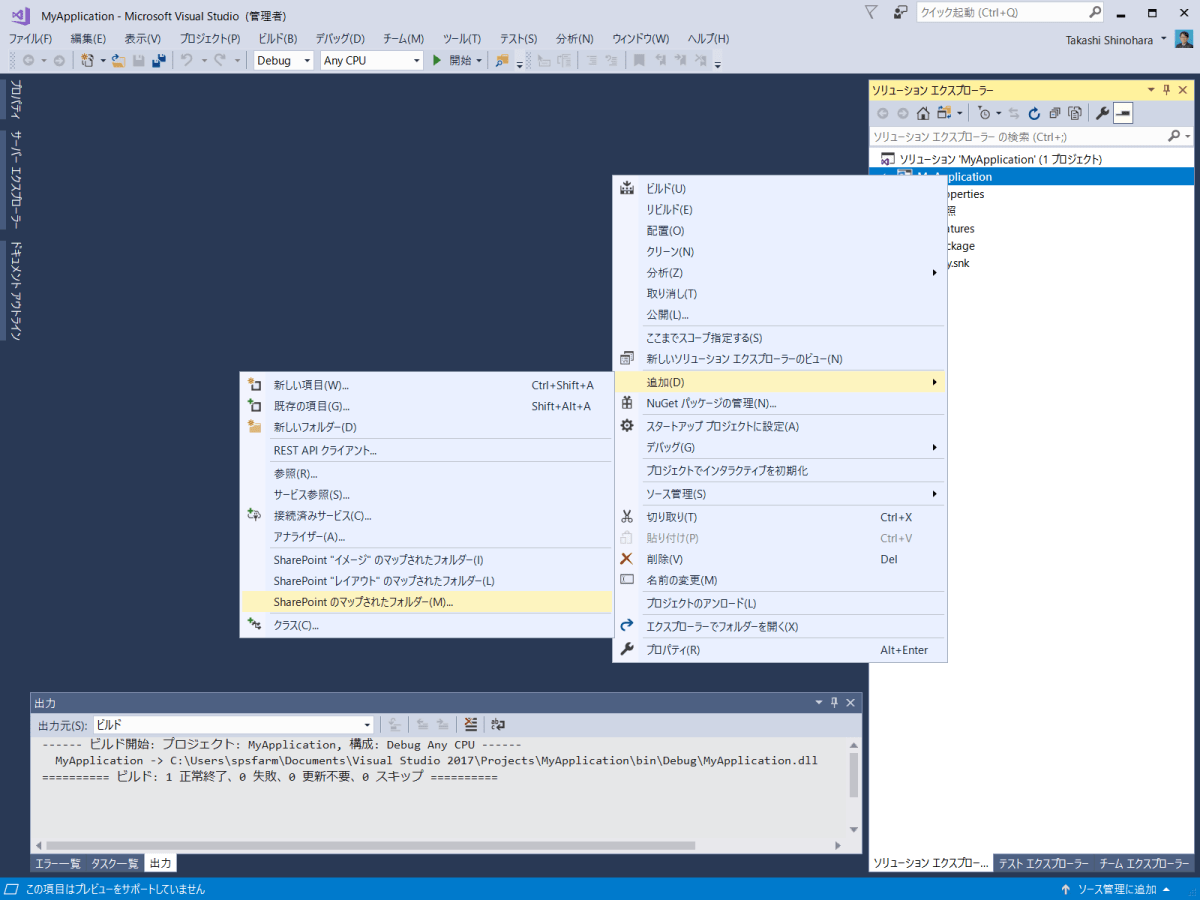Viewport: 1200px width, 900px height.
Task: Click the new project toolbar icon
Action: coord(88,60)
